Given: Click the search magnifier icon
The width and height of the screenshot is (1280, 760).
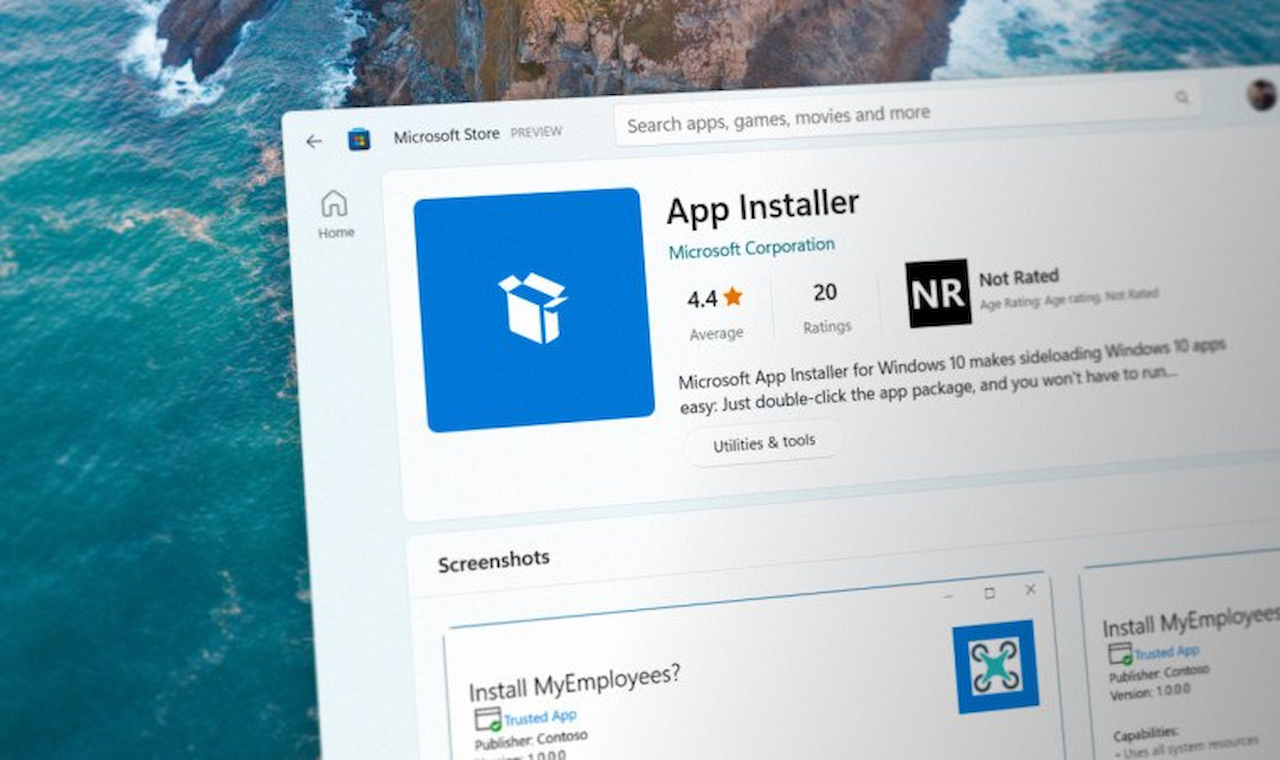Looking at the screenshot, I should pyautogui.click(x=1183, y=97).
